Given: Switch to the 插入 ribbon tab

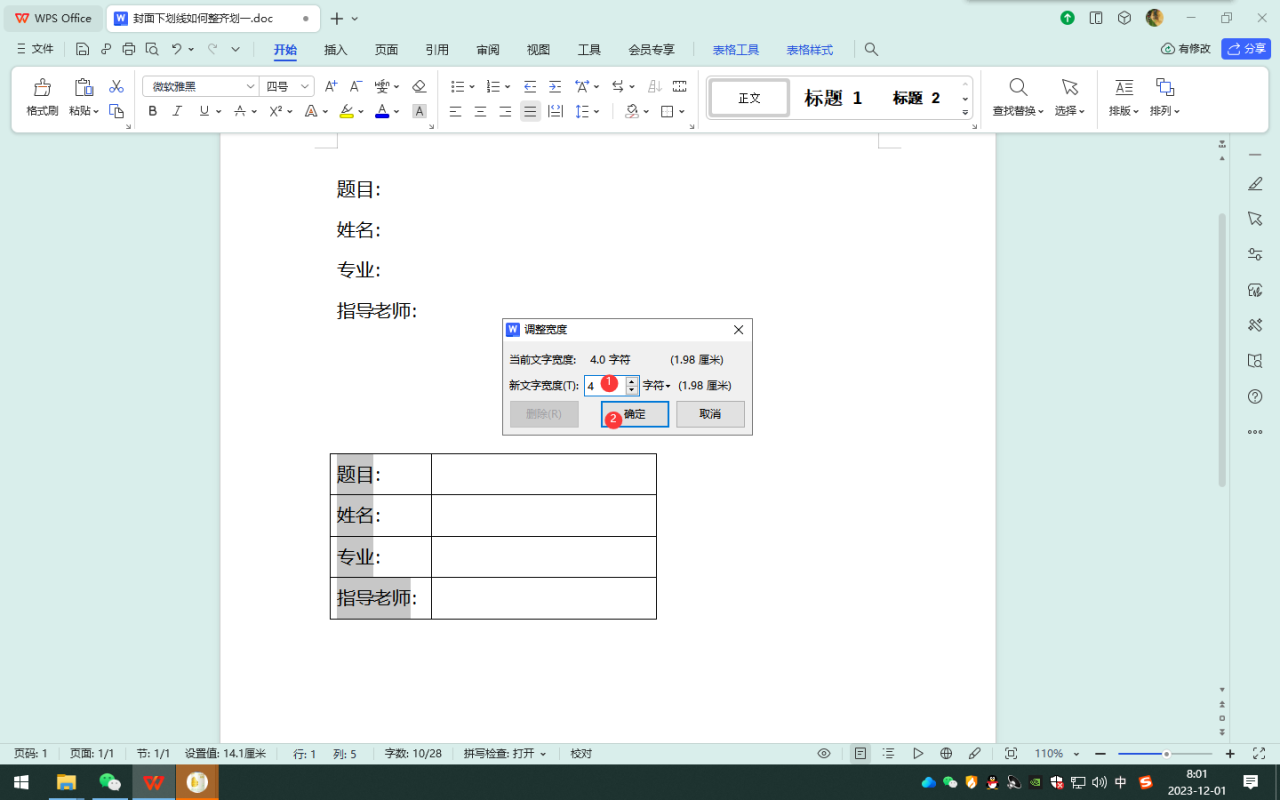Looking at the screenshot, I should [x=336, y=49].
